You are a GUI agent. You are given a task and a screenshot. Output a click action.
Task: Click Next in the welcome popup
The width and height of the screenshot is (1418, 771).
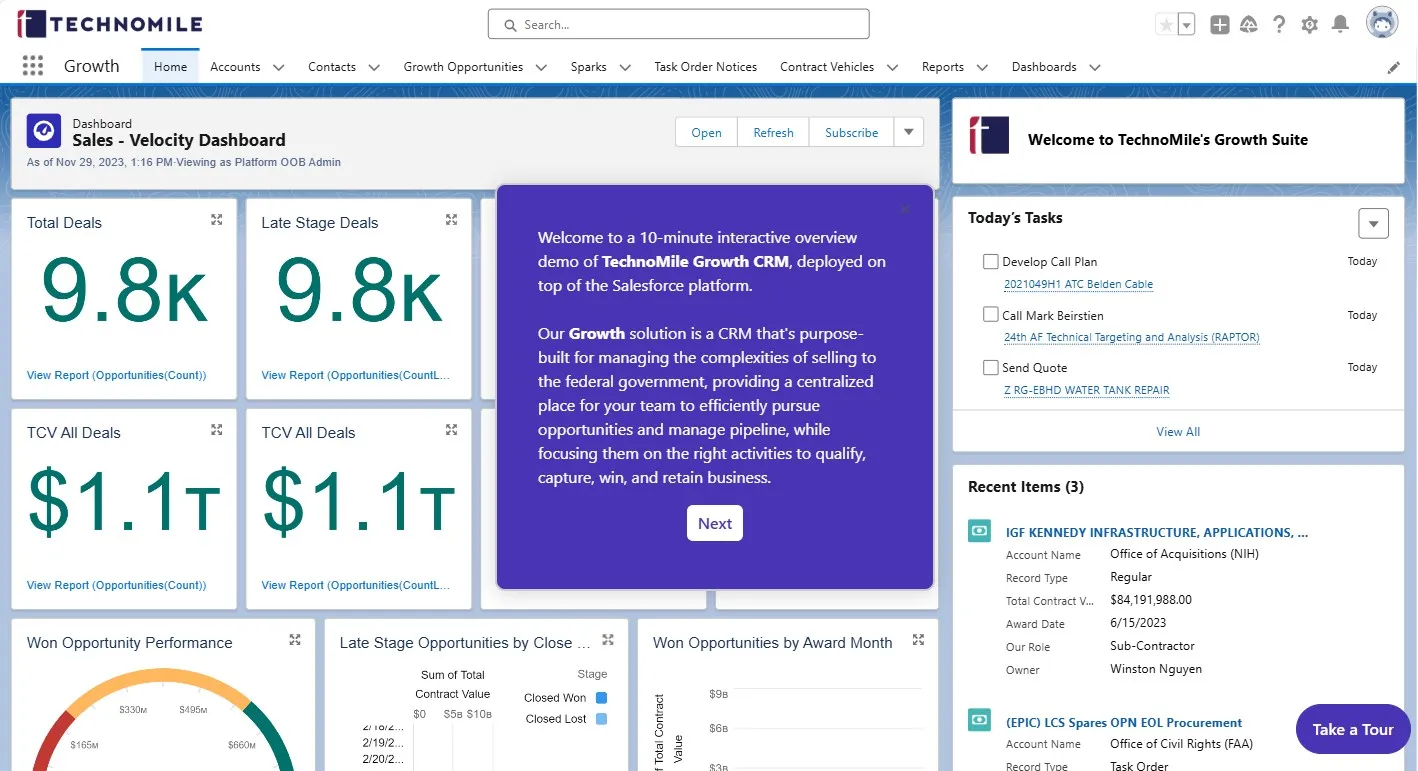(x=714, y=523)
